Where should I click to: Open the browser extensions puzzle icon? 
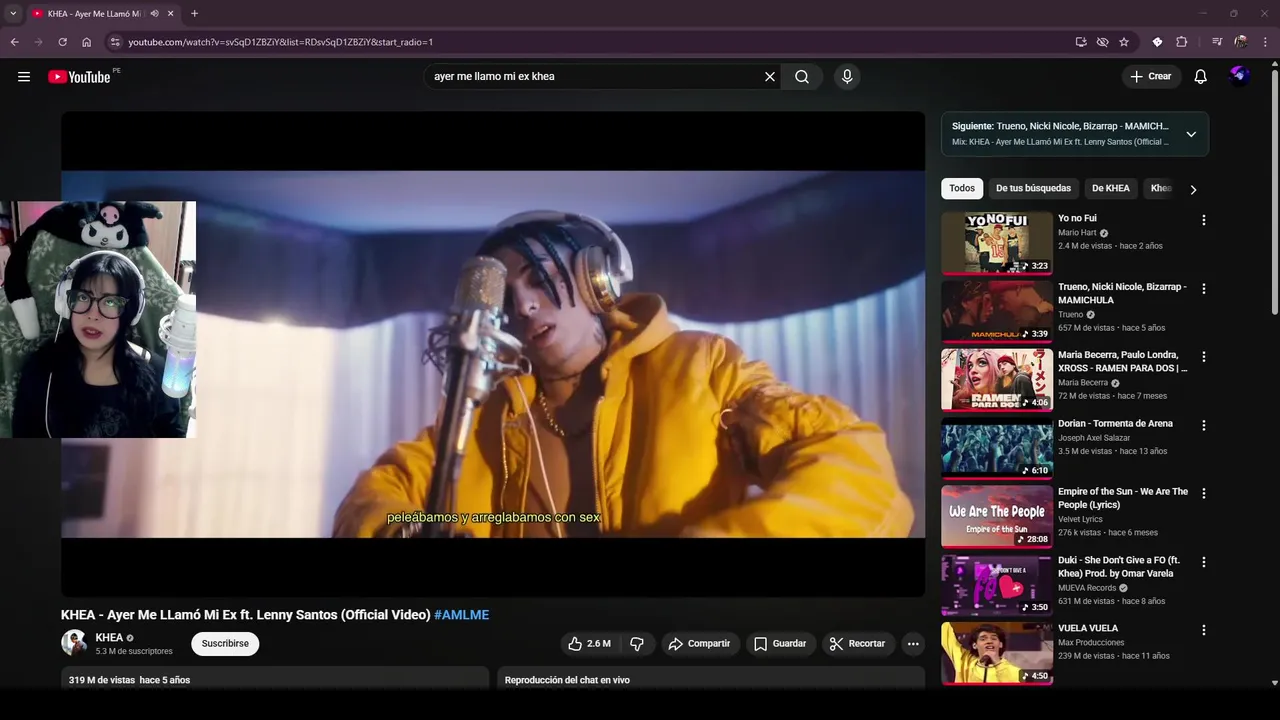(1181, 42)
